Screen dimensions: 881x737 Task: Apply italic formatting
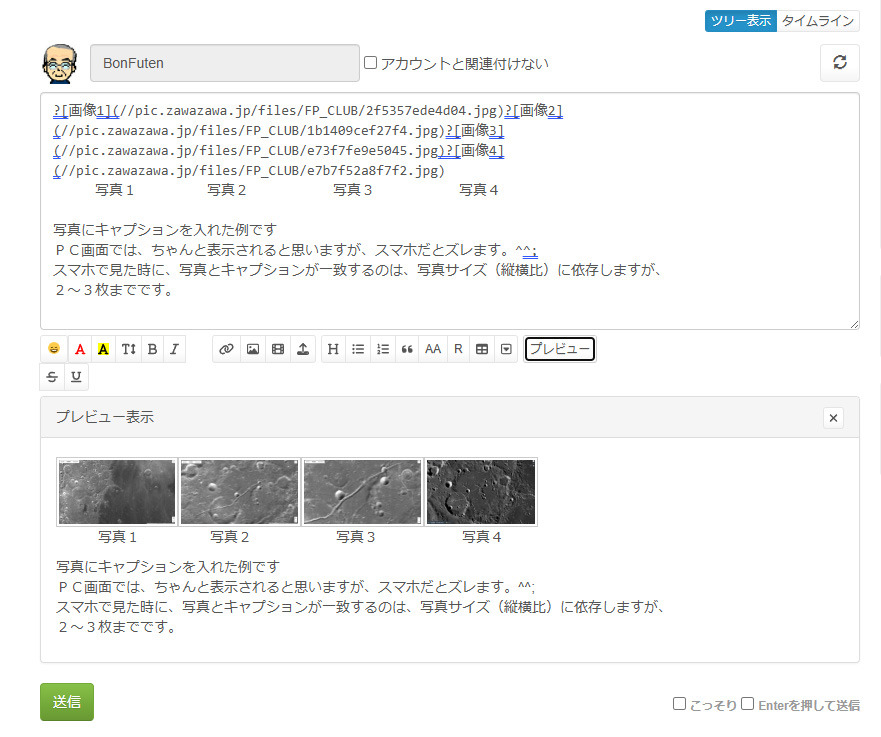(174, 349)
